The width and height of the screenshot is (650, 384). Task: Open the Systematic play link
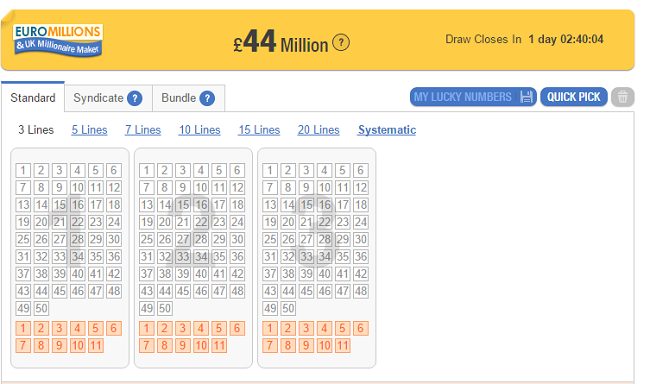click(x=387, y=130)
